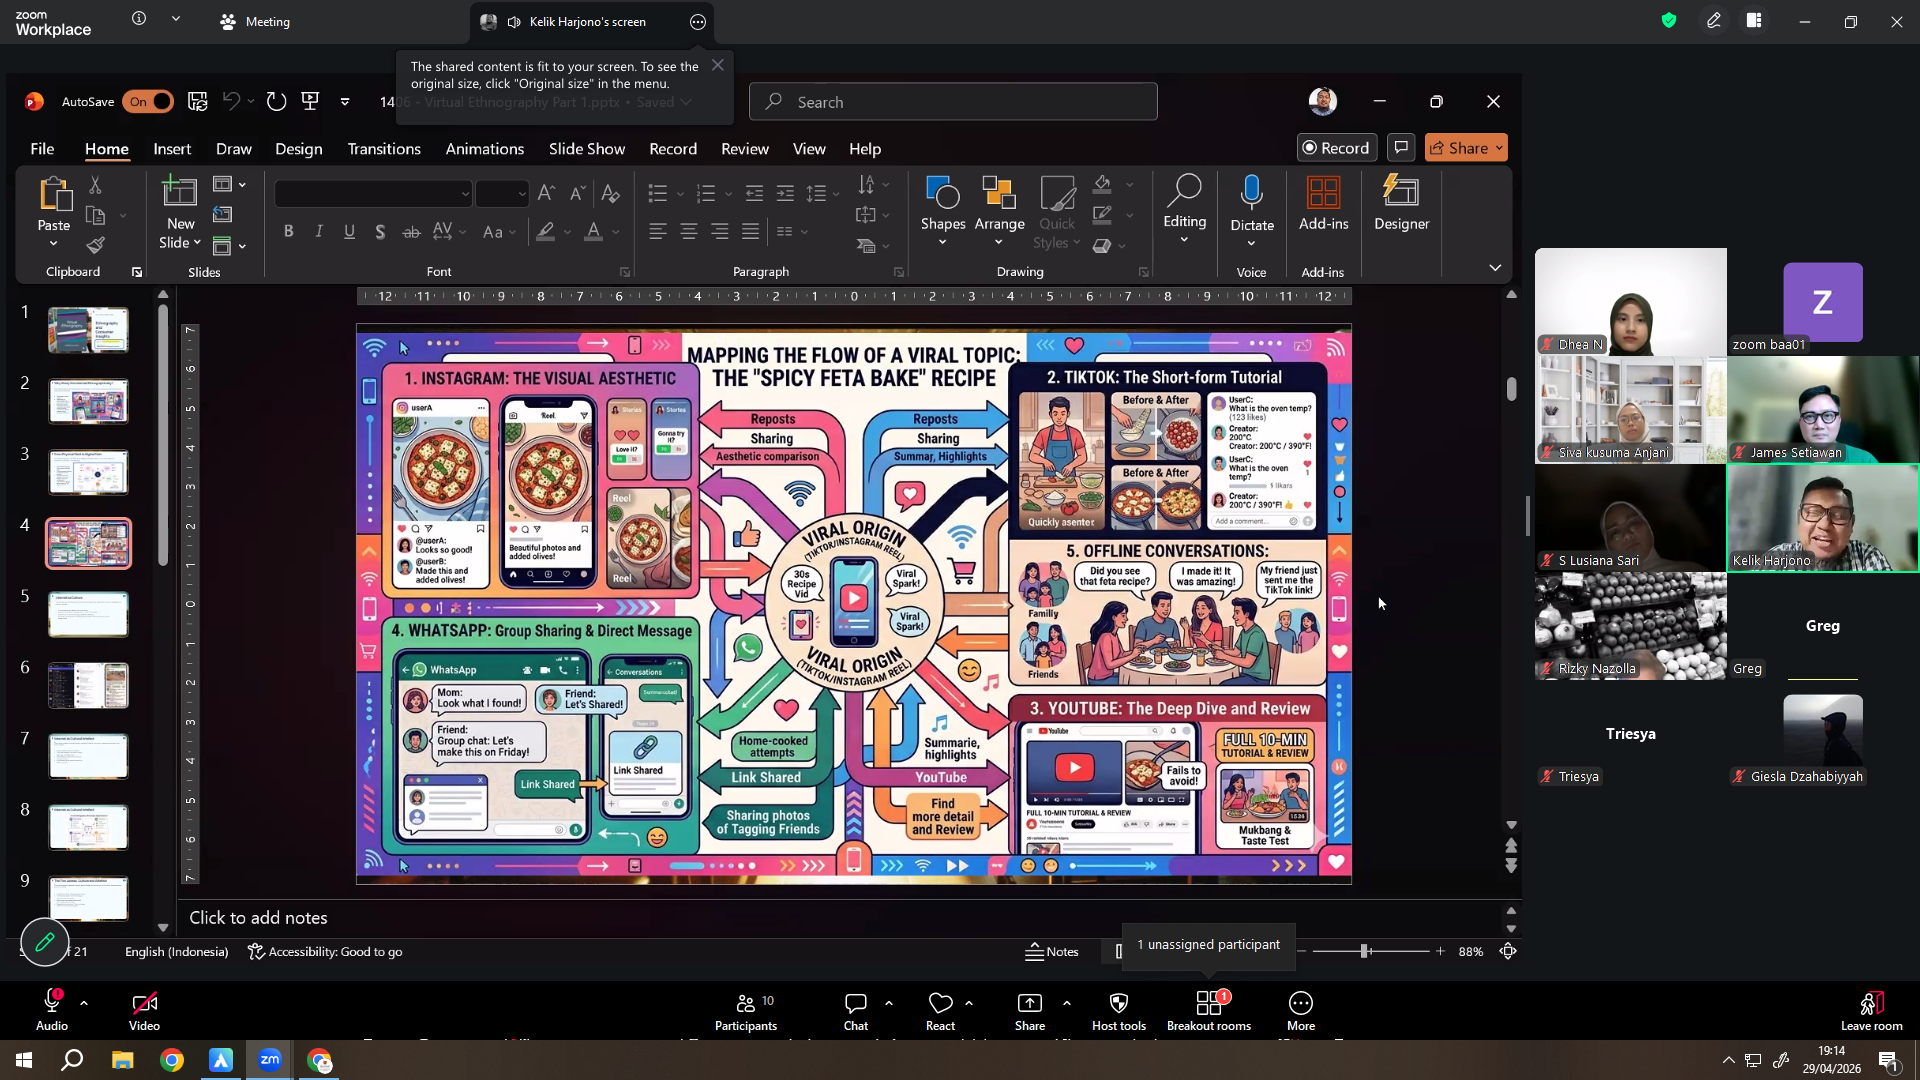Viewport: 1920px width, 1080px height.
Task: Apply italic formatting
Action: point(319,232)
